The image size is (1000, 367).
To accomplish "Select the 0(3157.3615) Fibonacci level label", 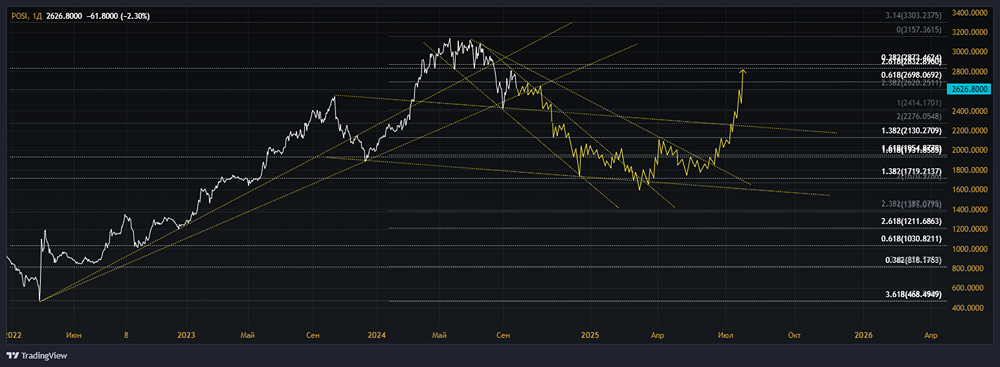I will (x=920, y=30).
